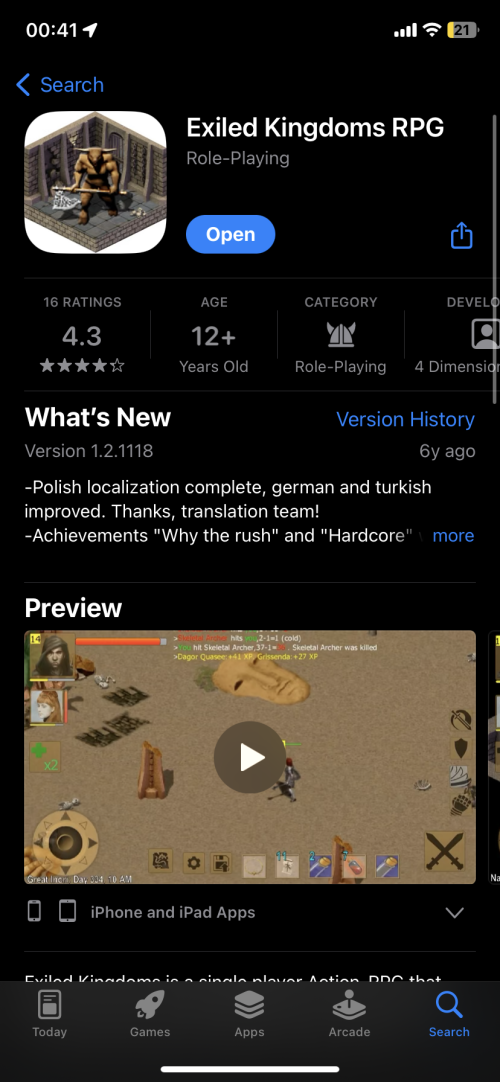This screenshot has width=500, height=1082.
Task: Tap the Open button
Action: [230, 235]
